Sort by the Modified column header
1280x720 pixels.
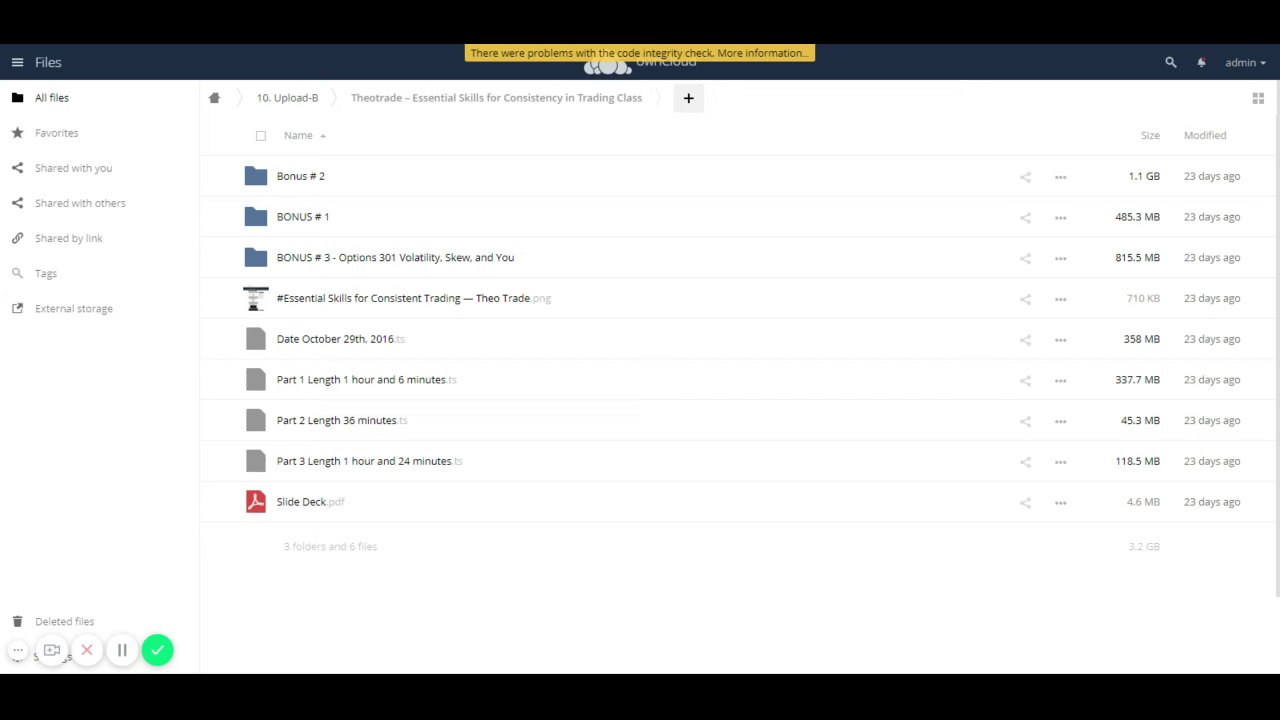(x=1205, y=135)
